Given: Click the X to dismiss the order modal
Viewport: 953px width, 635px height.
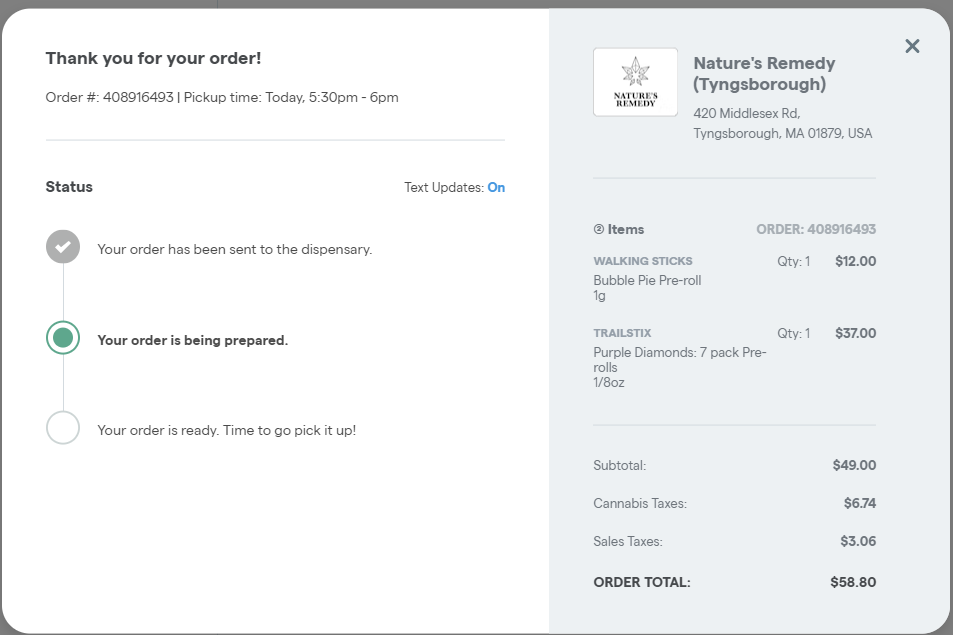Looking at the screenshot, I should point(911,45).
